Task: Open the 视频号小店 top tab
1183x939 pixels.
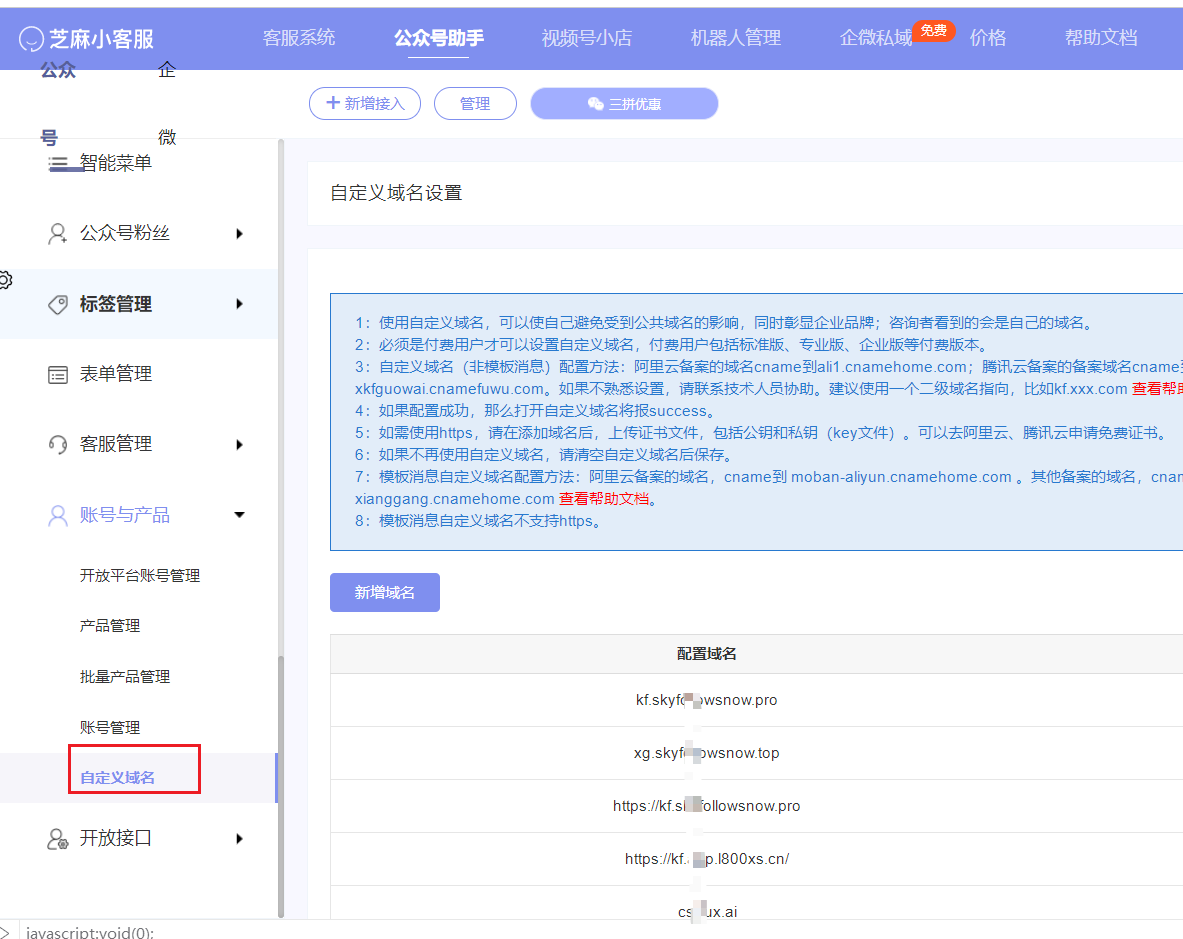Action: click(586, 38)
